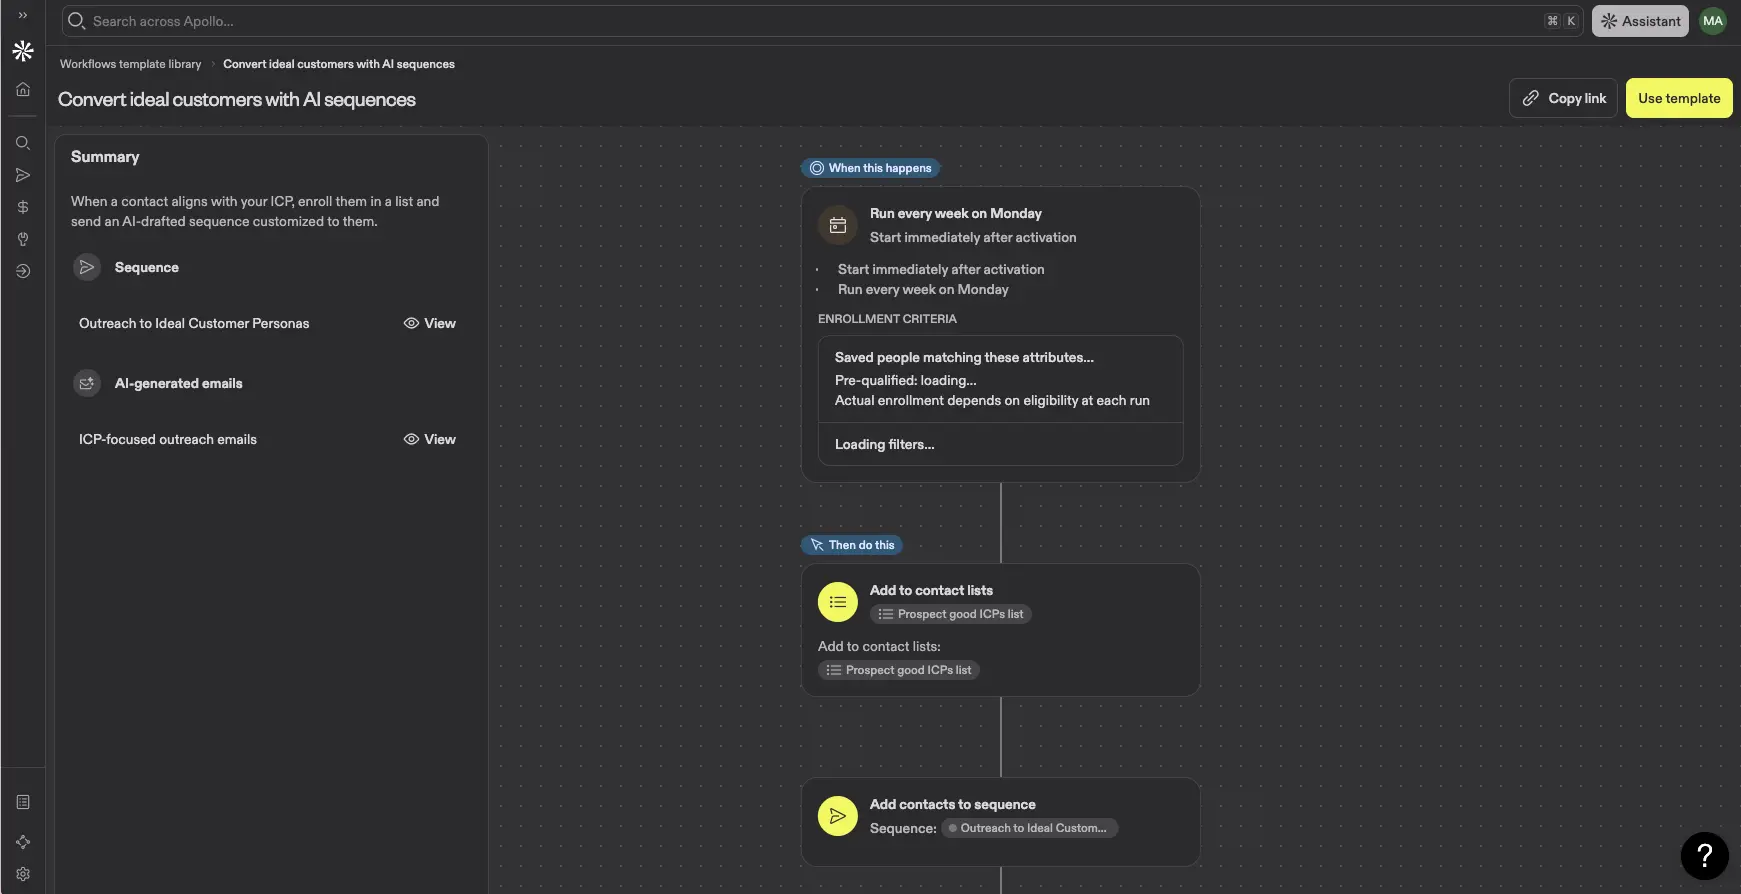Click the Loading filters... row
Screen dimensions: 1741x894
coord(1000,444)
